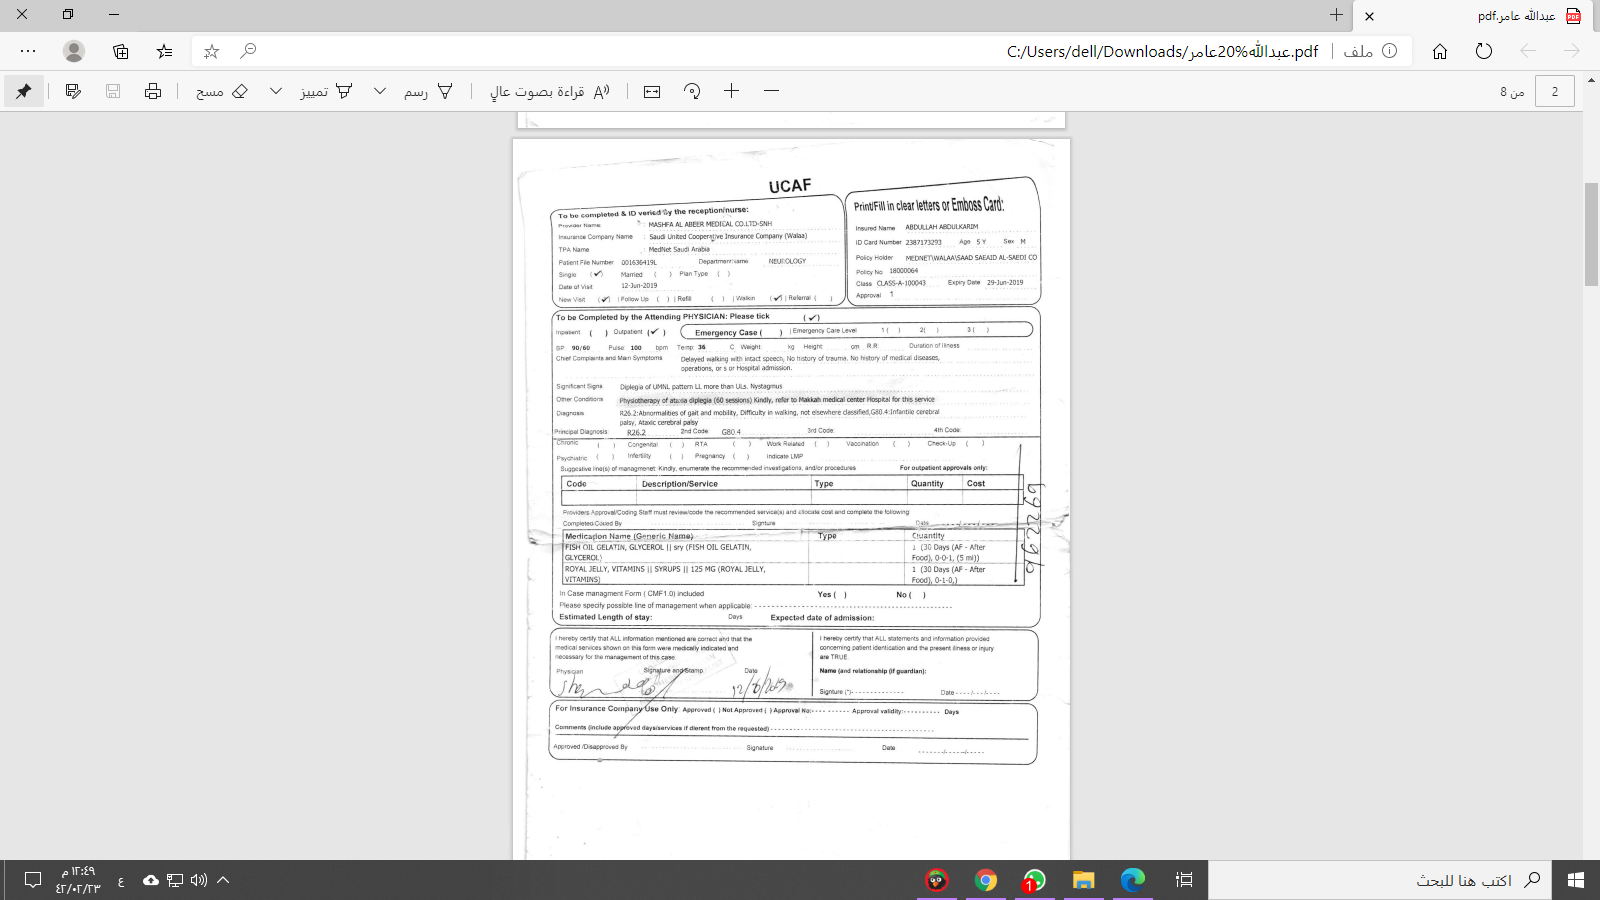
Task: Click the page number input box
Action: click(x=1555, y=91)
